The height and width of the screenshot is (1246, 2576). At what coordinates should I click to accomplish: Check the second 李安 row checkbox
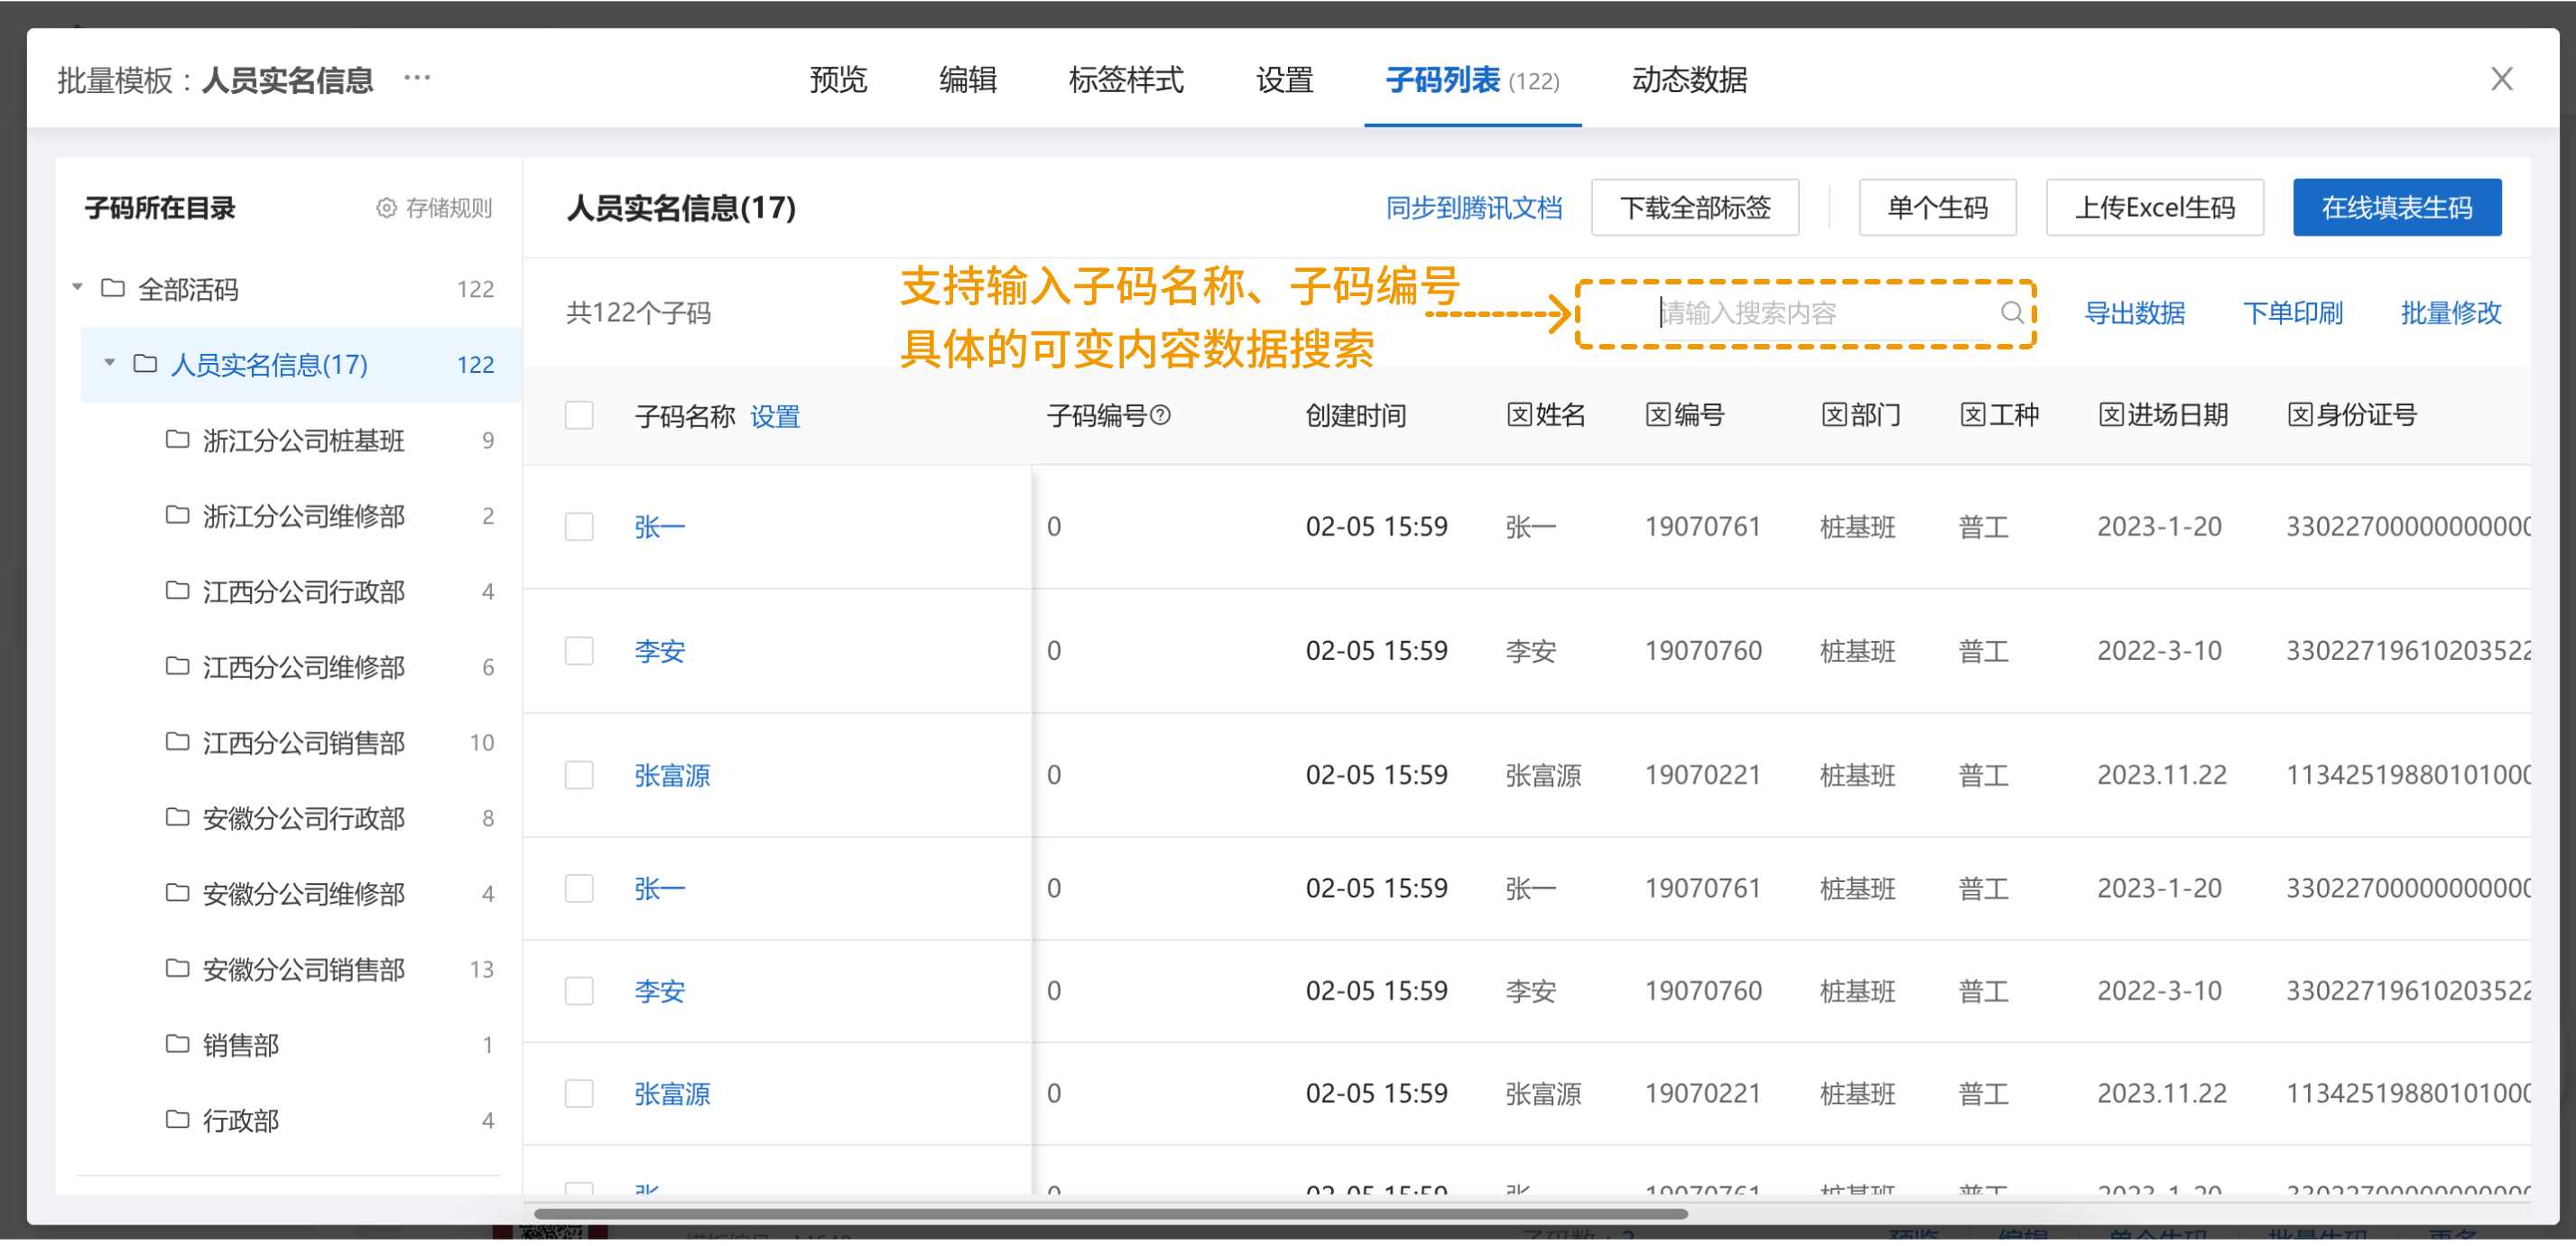579,991
